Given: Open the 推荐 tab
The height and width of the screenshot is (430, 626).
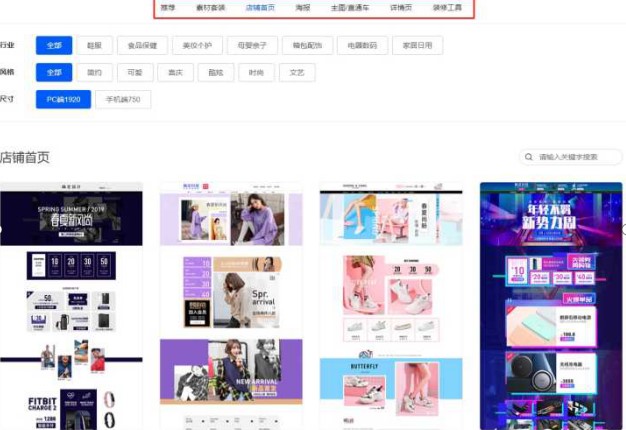Looking at the screenshot, I should [168, 7].
